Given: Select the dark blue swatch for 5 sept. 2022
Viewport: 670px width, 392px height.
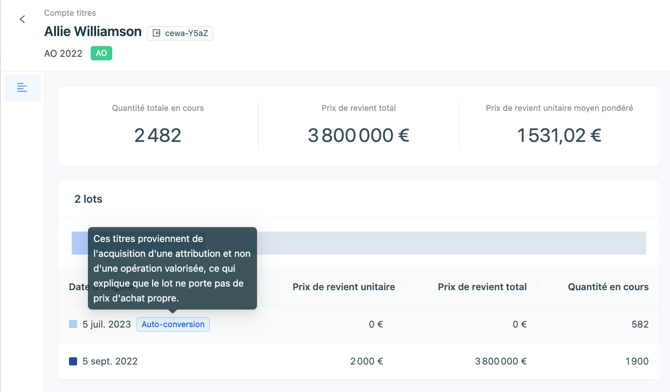Looking at the screenshot, I should point(73,361).
